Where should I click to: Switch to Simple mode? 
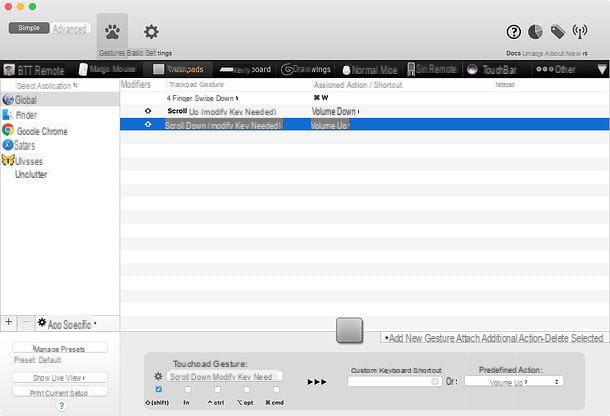29,28
